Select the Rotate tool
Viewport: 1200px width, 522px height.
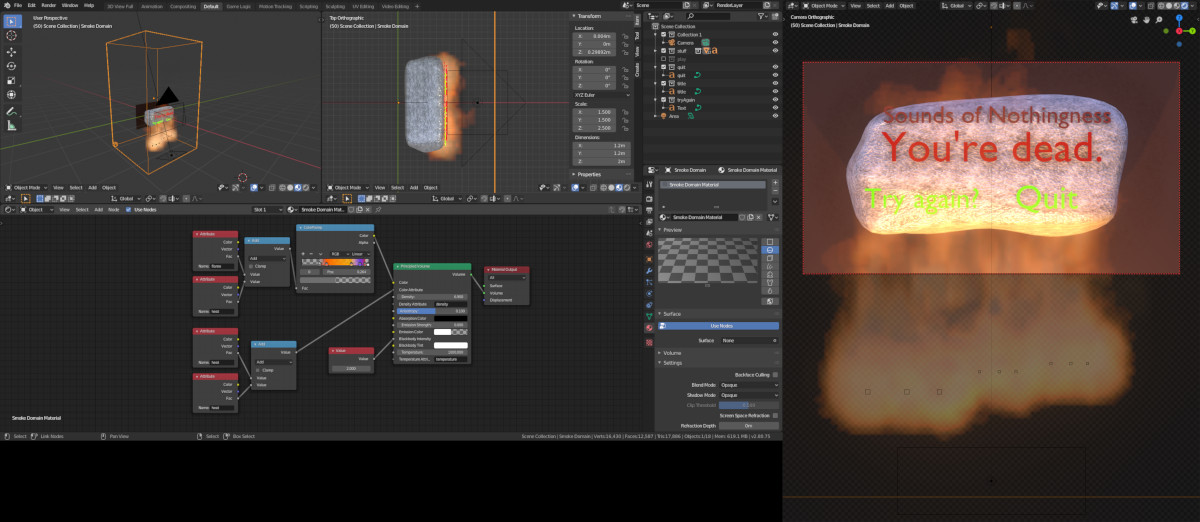click(12, 66)
